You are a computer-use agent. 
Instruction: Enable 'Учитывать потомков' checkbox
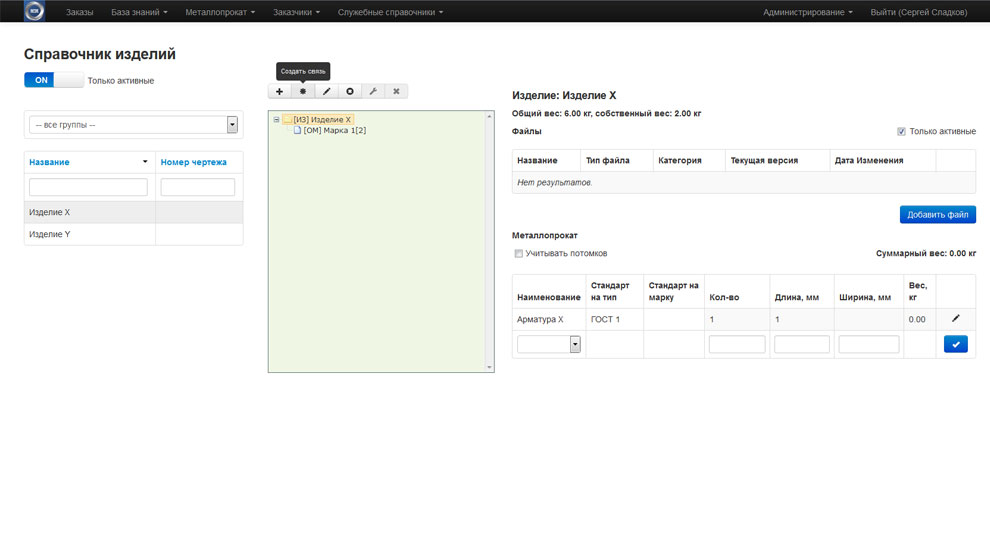pos(518,253)
